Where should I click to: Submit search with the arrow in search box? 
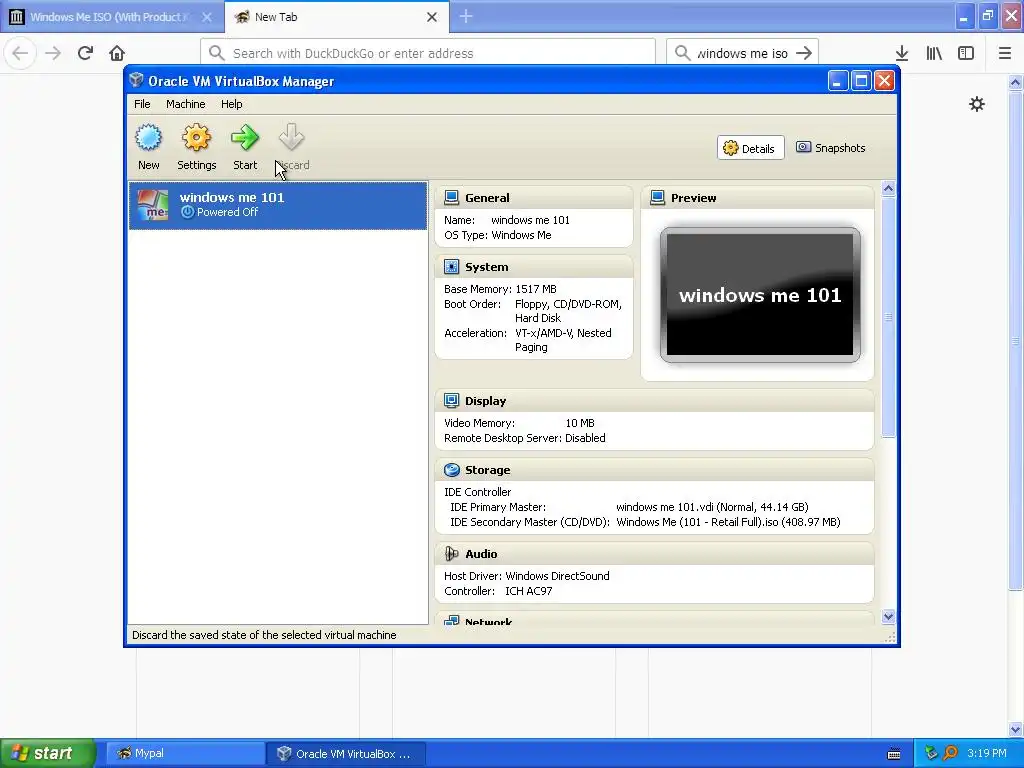click(x=805, y=53)
